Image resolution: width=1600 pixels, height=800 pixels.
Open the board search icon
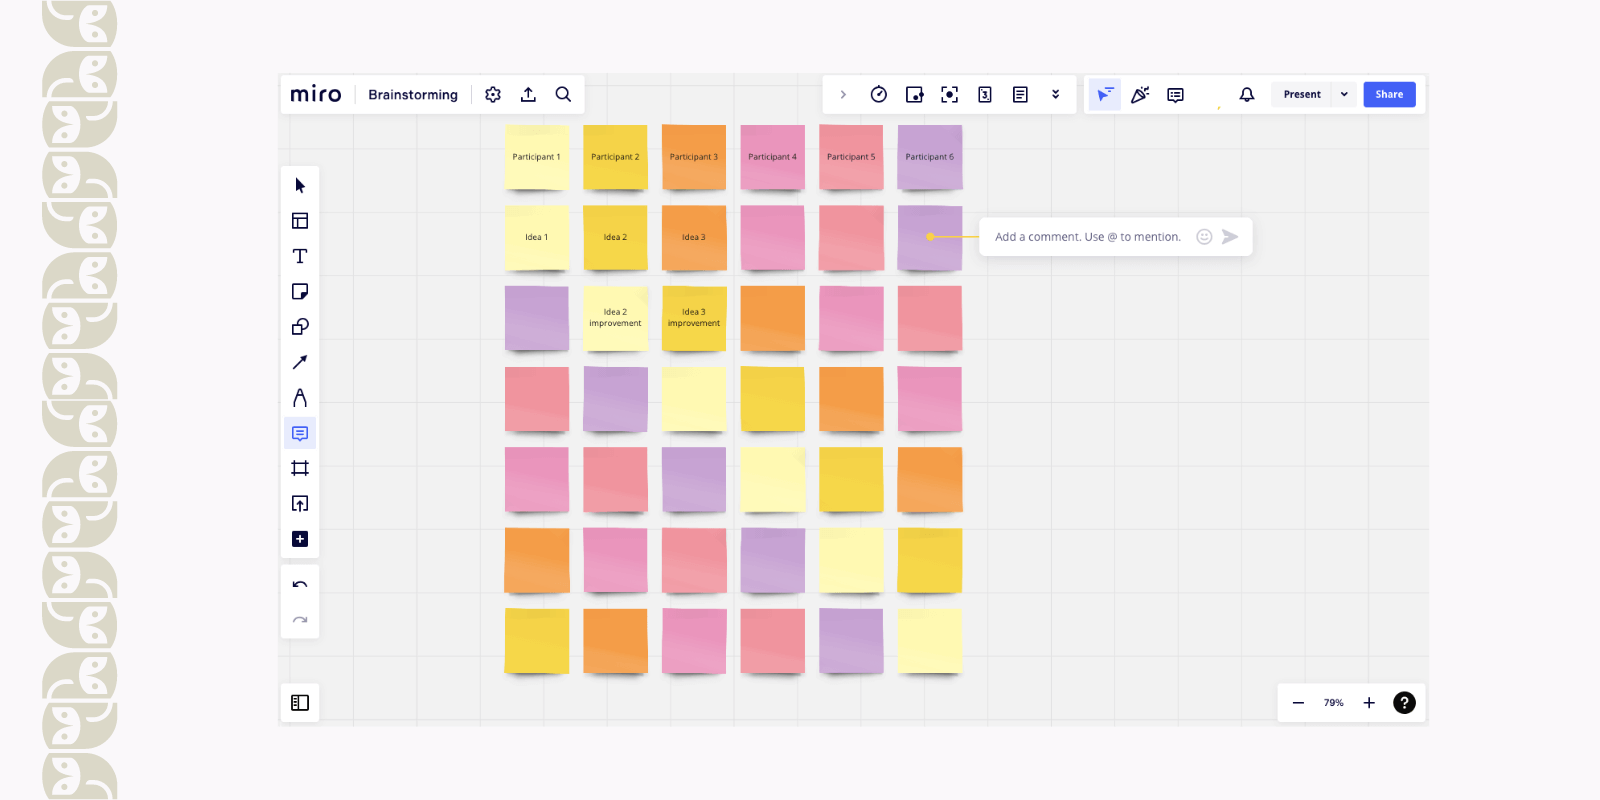tap(563, 94)
